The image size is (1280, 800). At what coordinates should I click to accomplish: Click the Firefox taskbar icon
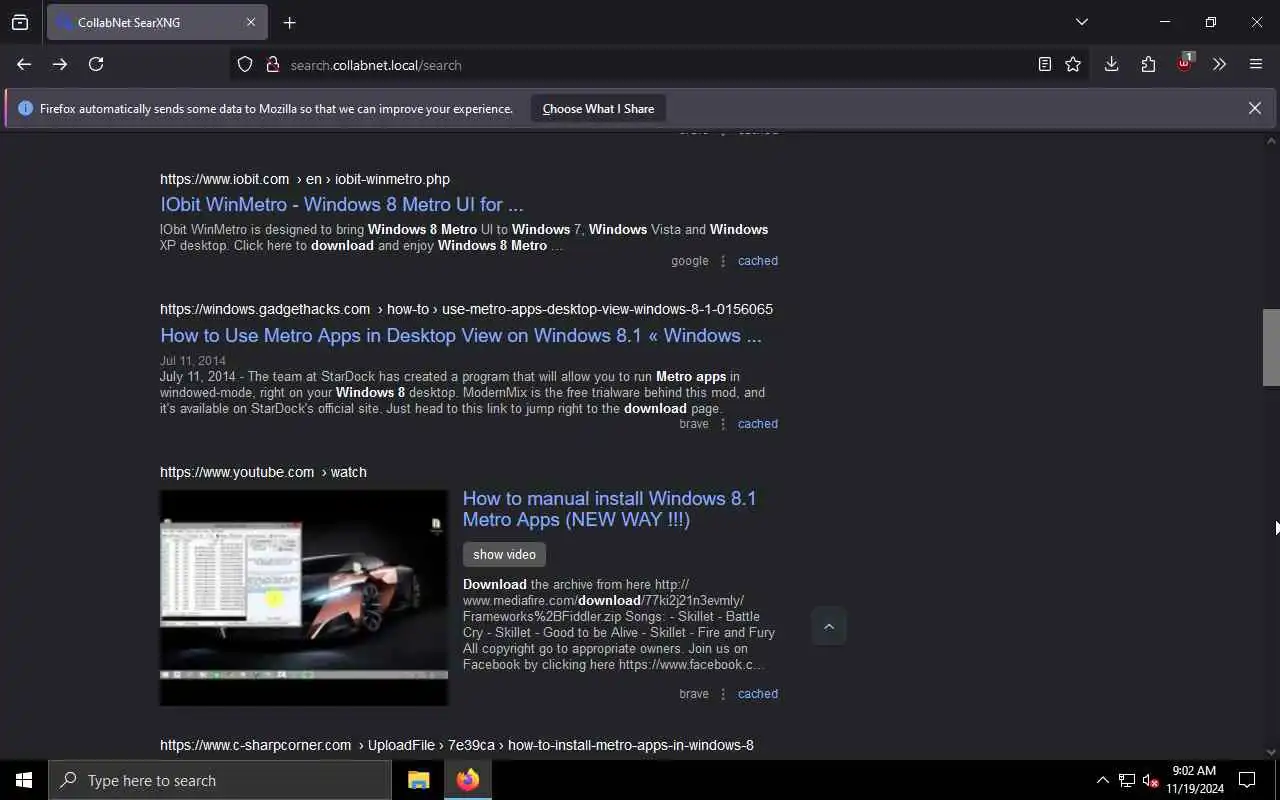[x=467, y=780]
